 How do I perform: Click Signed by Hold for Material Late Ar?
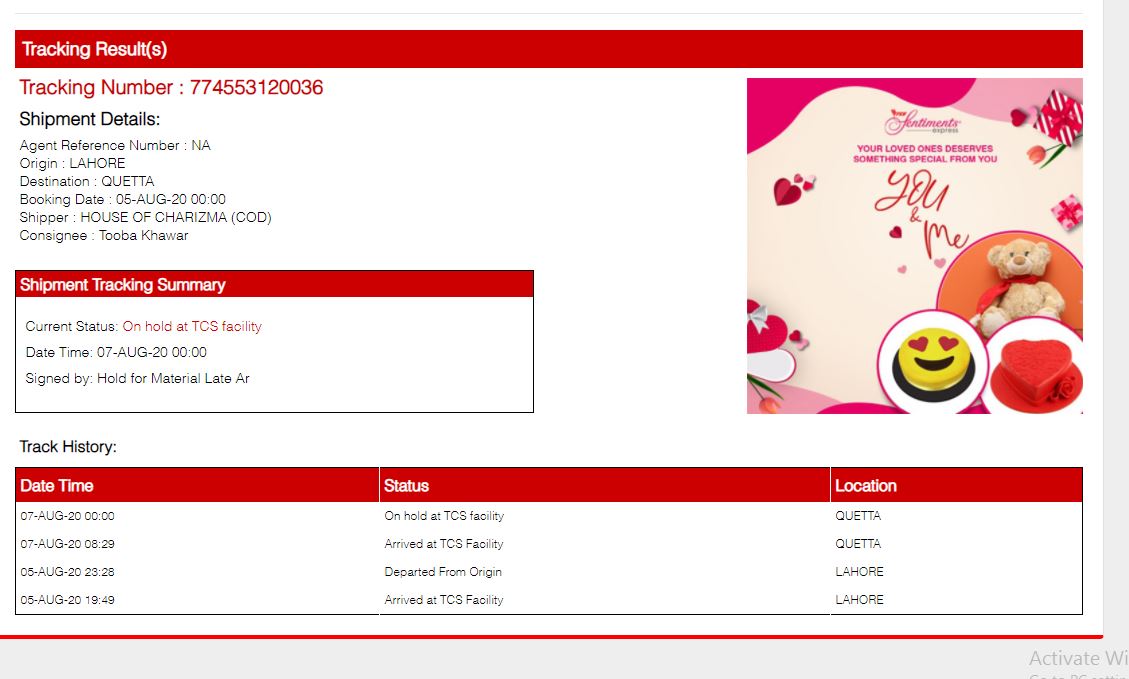coord(138,378)
